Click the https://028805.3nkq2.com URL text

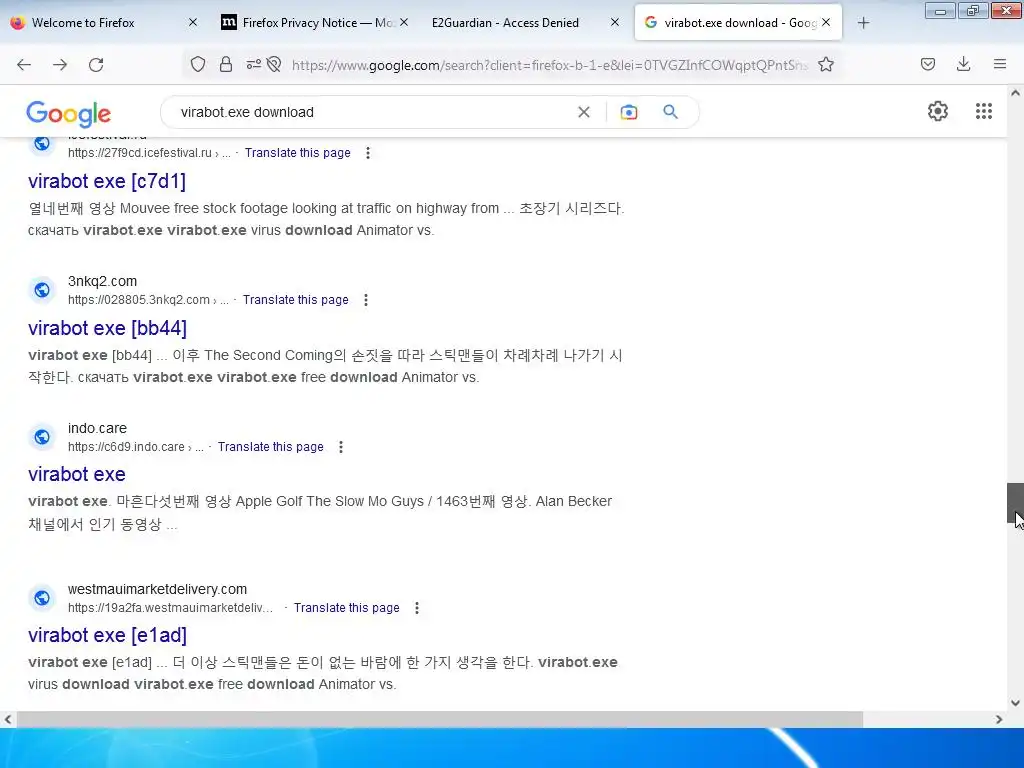tap(138, 300)
